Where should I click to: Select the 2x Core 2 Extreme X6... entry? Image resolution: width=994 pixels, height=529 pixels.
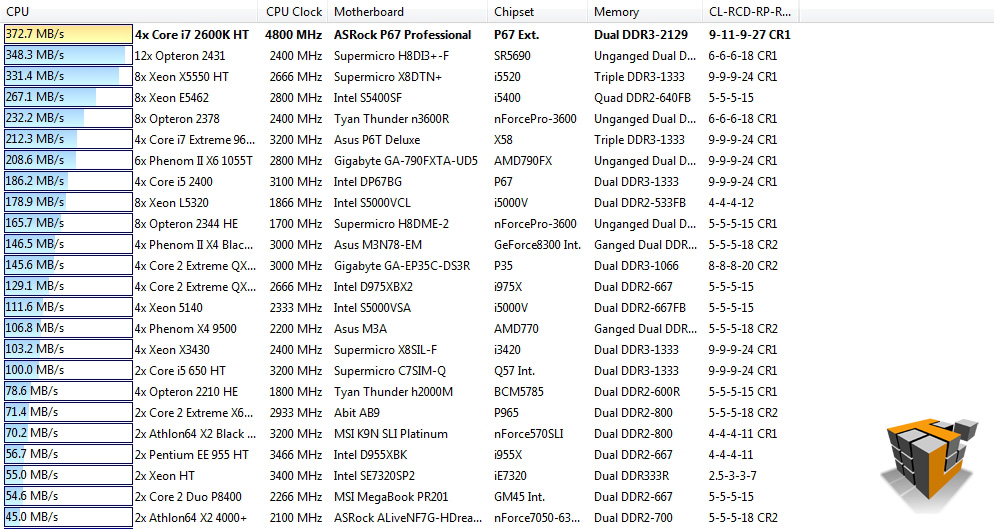(194, 413)
